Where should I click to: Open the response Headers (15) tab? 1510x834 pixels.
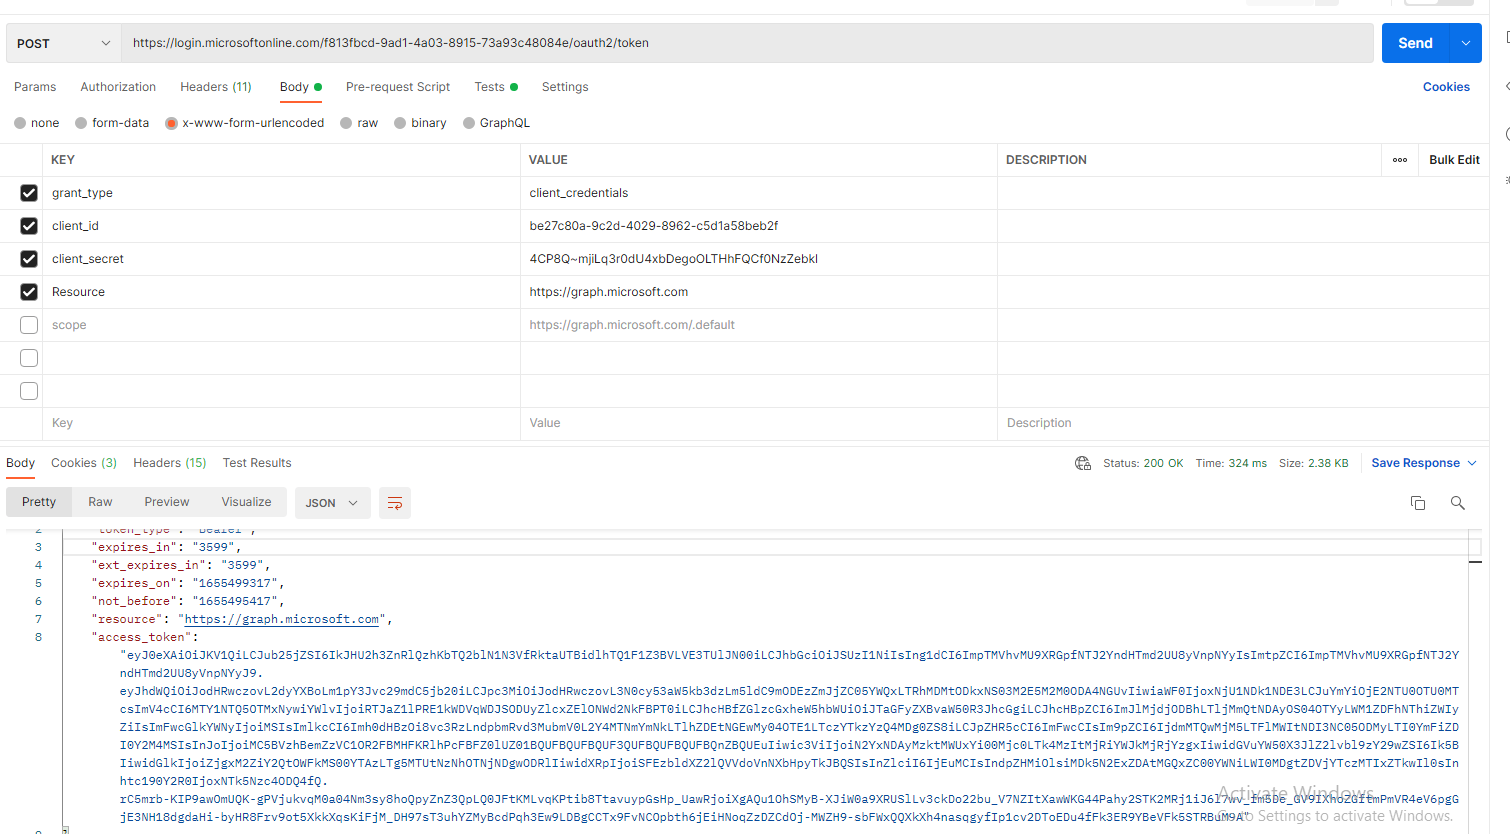pos(169,463)
